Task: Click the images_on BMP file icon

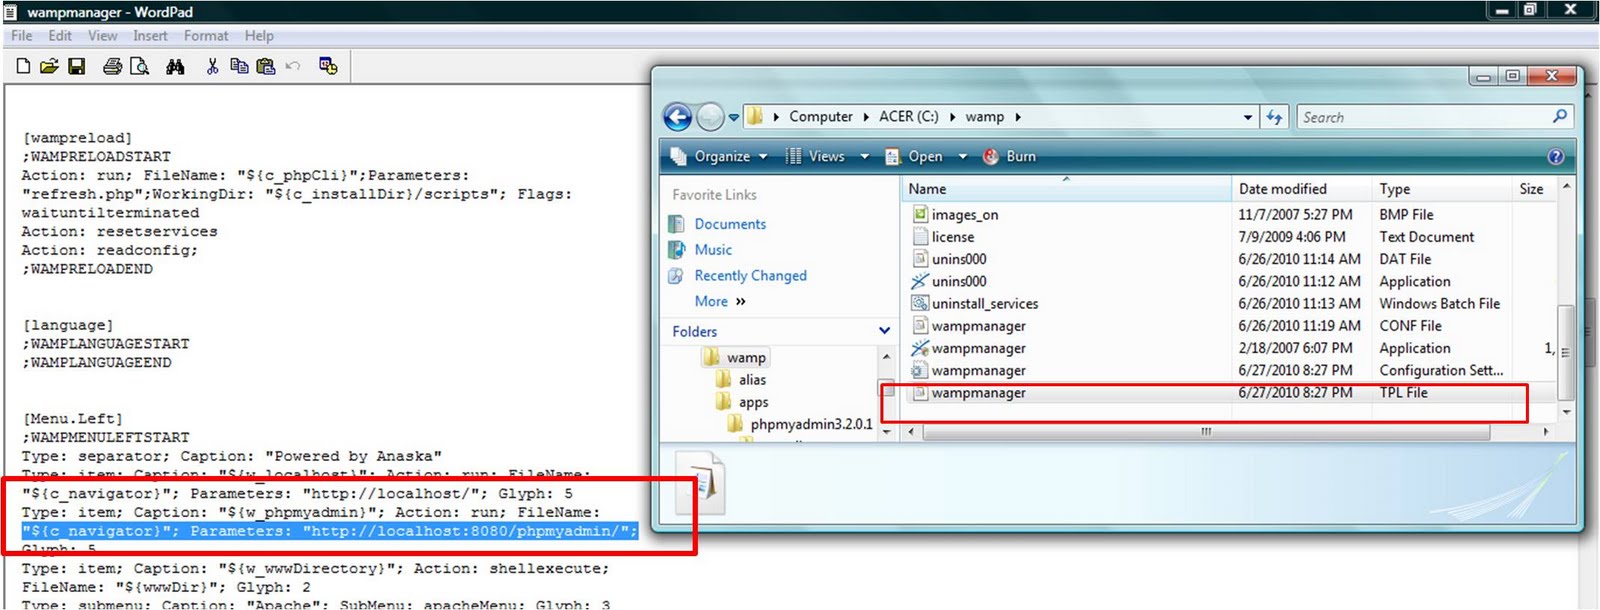Action: [920, 215]
